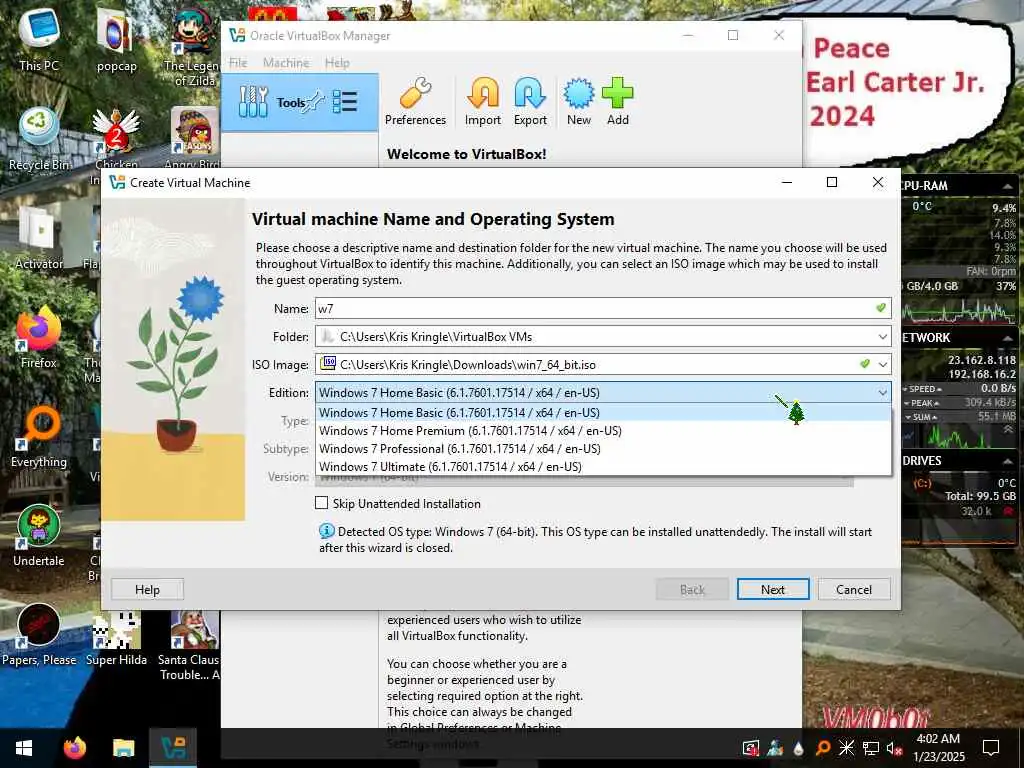
Task: Open File Explorer from the taskbar
Action: [x=123, y=748]
